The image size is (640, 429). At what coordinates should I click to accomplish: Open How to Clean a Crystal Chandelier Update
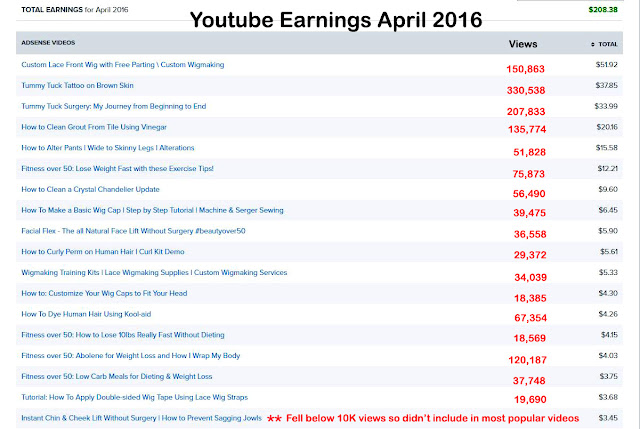[x=90, y=189]
